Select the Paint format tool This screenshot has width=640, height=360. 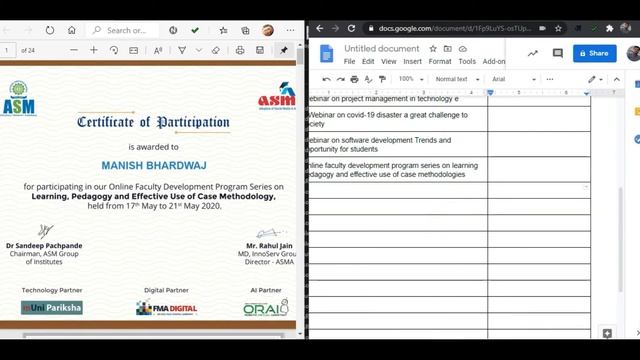[382, 79]
